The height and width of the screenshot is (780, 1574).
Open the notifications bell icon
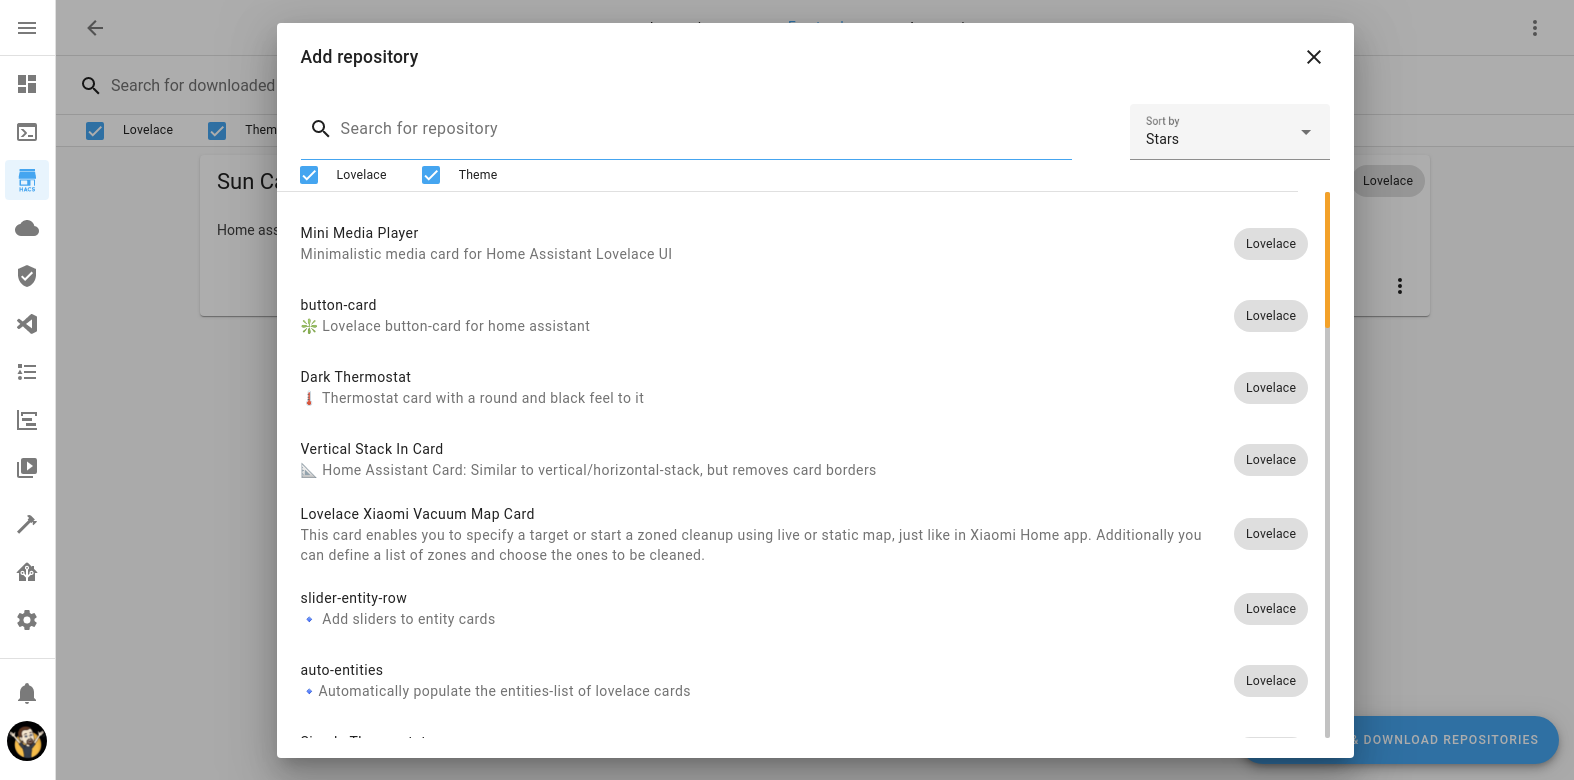27,693
